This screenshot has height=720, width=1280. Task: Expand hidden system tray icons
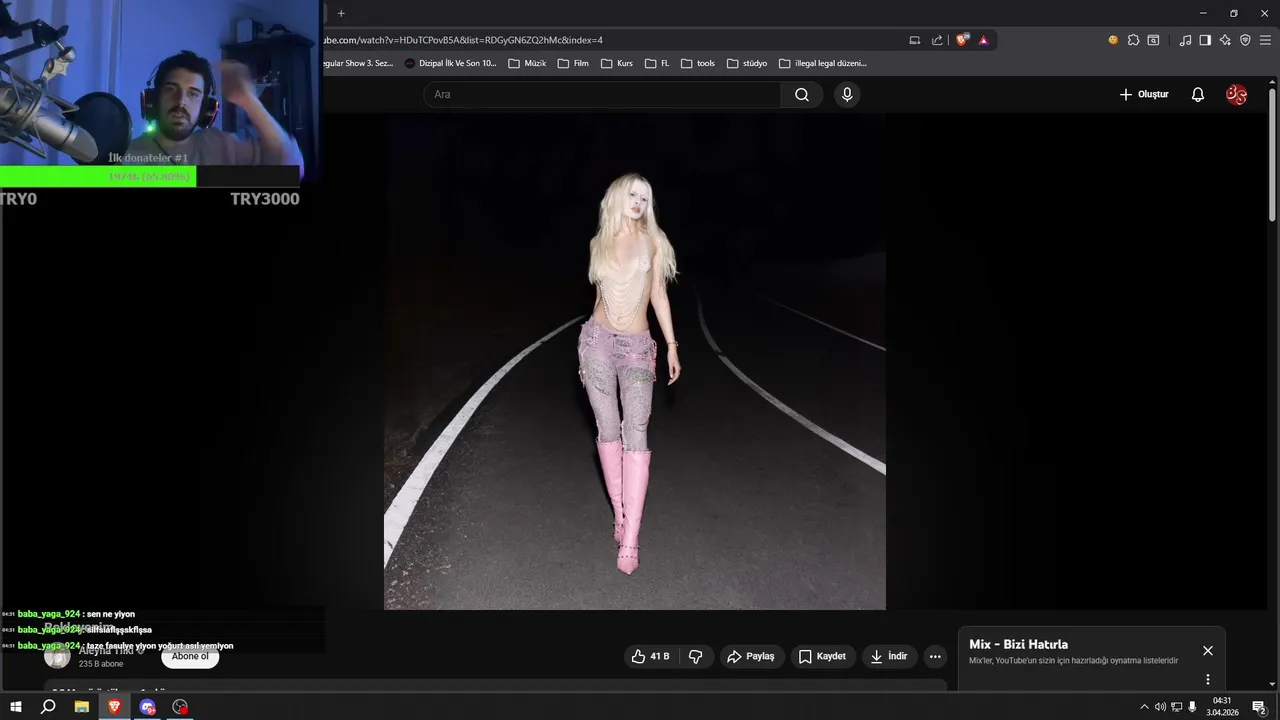pos(1144,707)
